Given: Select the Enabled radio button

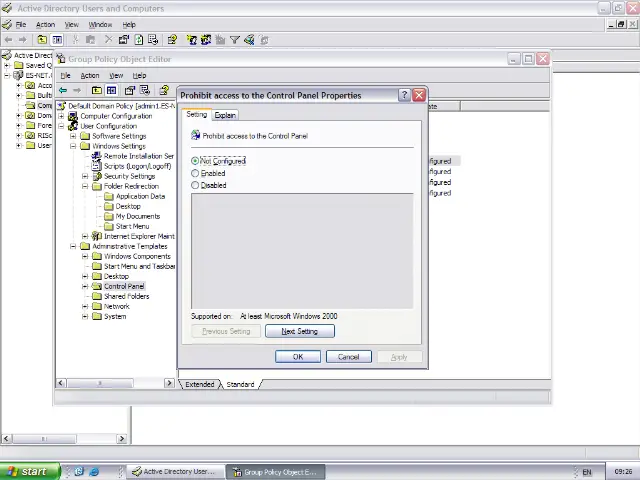Looking at the screenshot, I should point(195,173).
